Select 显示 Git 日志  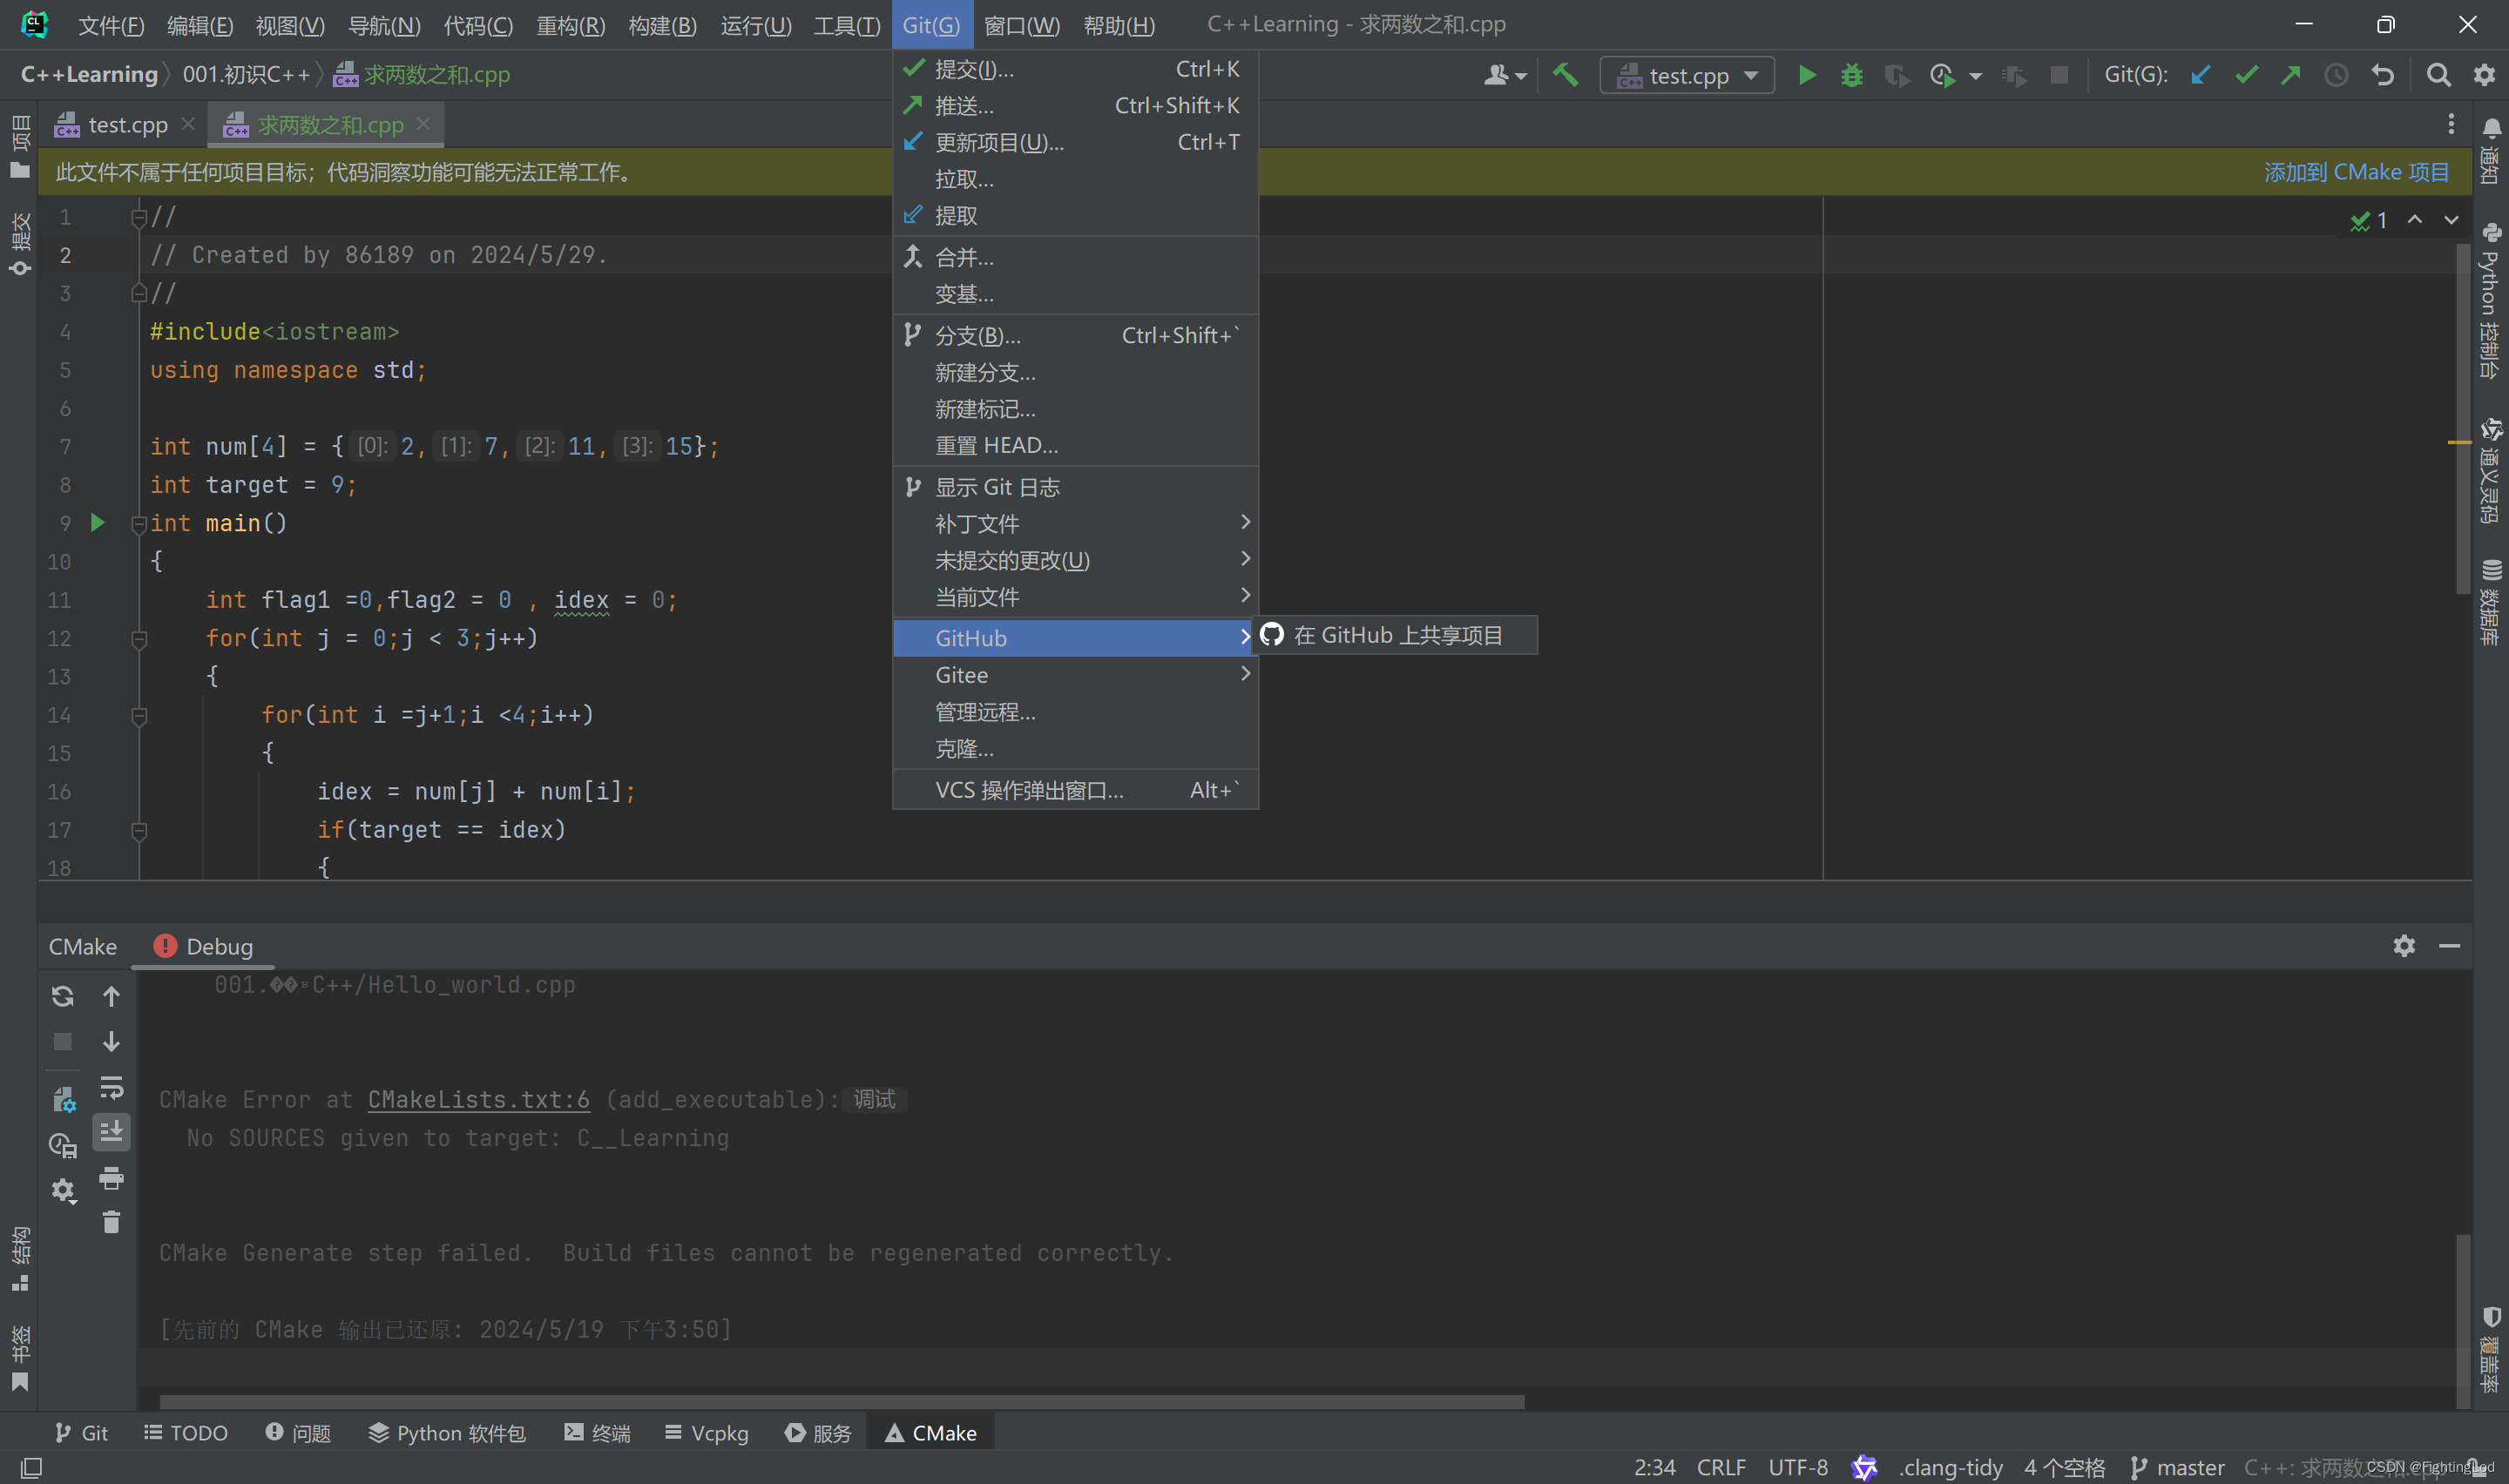(1075, 487)
